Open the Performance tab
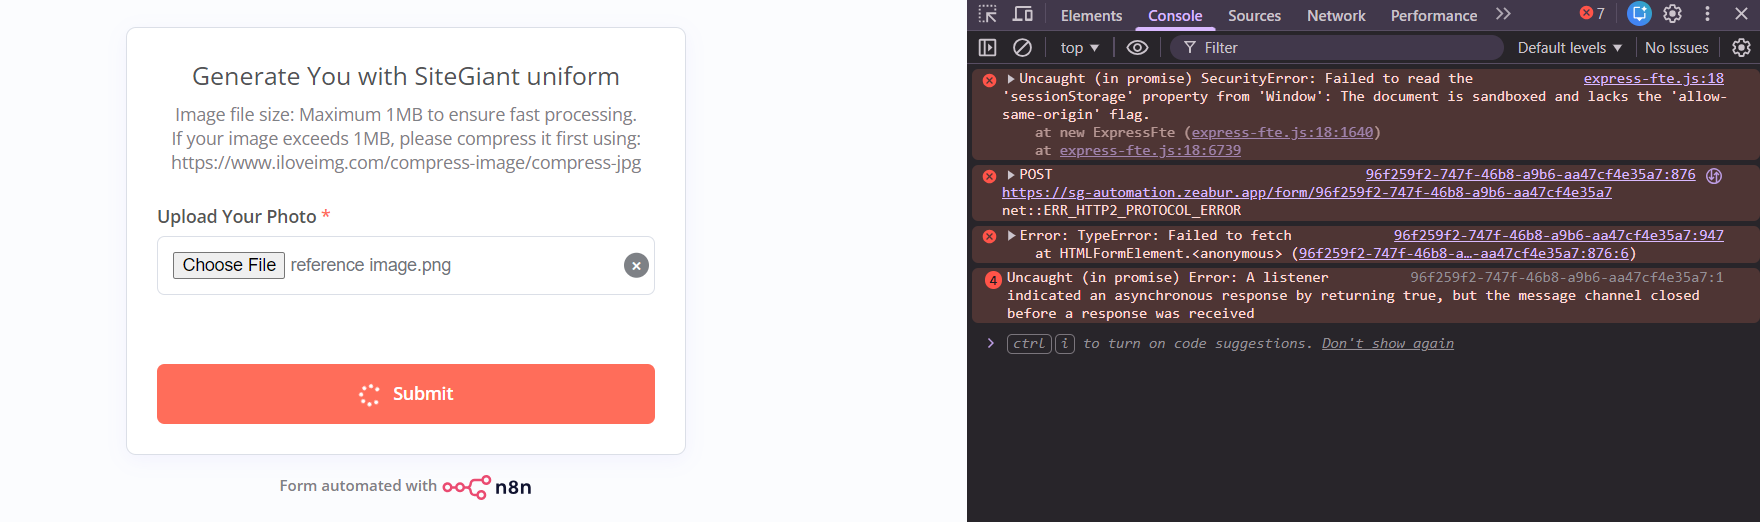Viewport: 1760px width, 522px height. pyautogui.click(x=1433, y=15)
